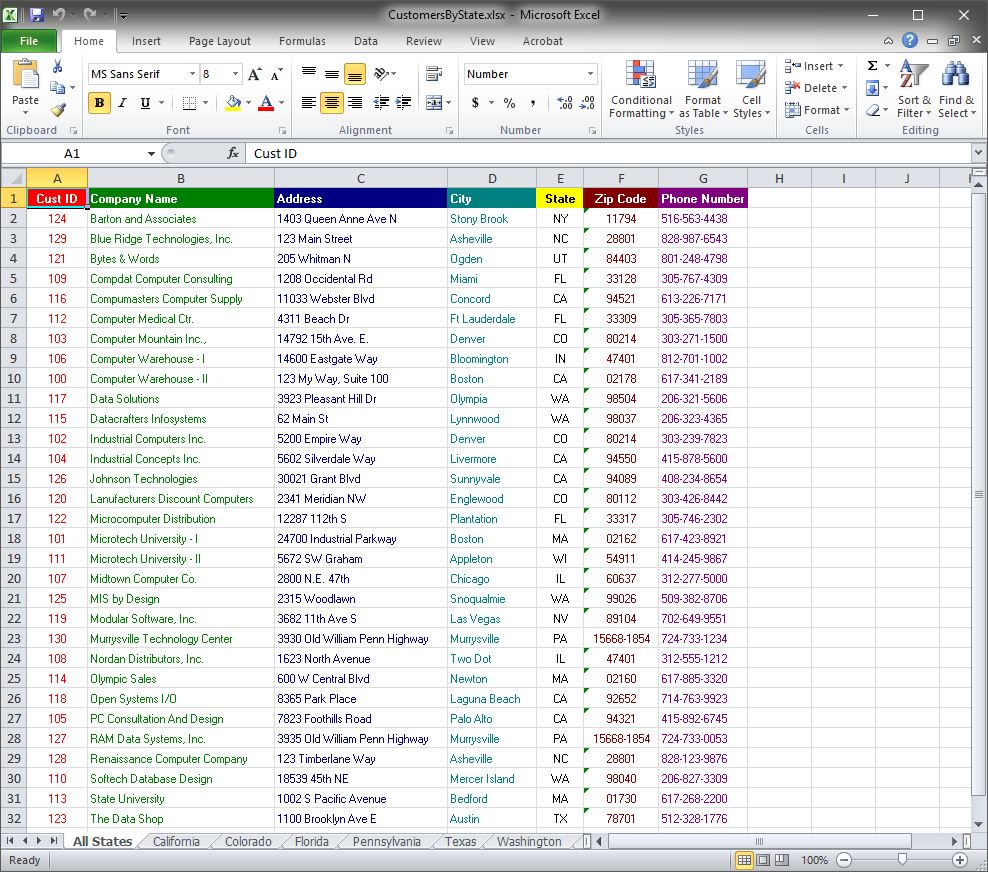The image size is (988, 872).
Task: Open the Page Layout ribbon tab
Action: tap(220, 41)
